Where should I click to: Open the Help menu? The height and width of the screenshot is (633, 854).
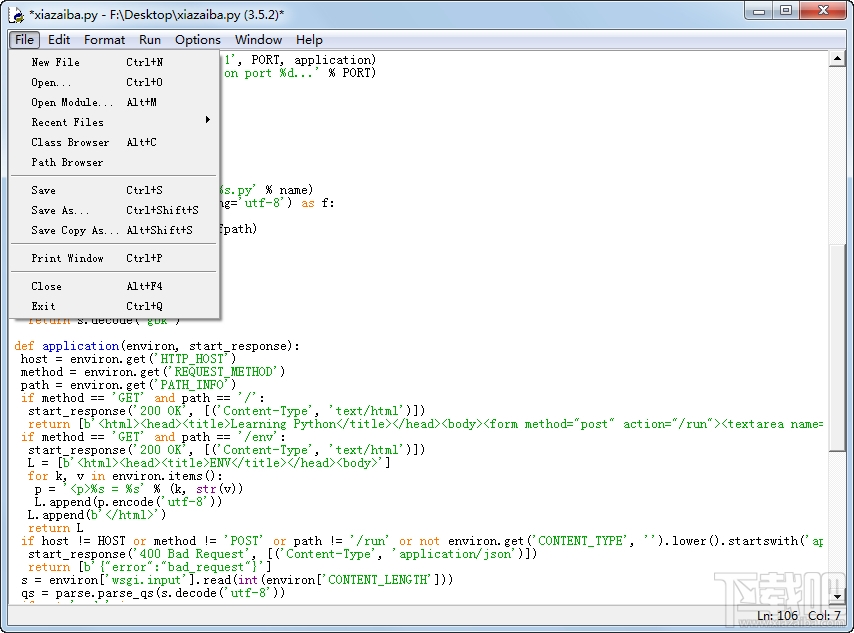pyautogui.click(x=309, y=40)
